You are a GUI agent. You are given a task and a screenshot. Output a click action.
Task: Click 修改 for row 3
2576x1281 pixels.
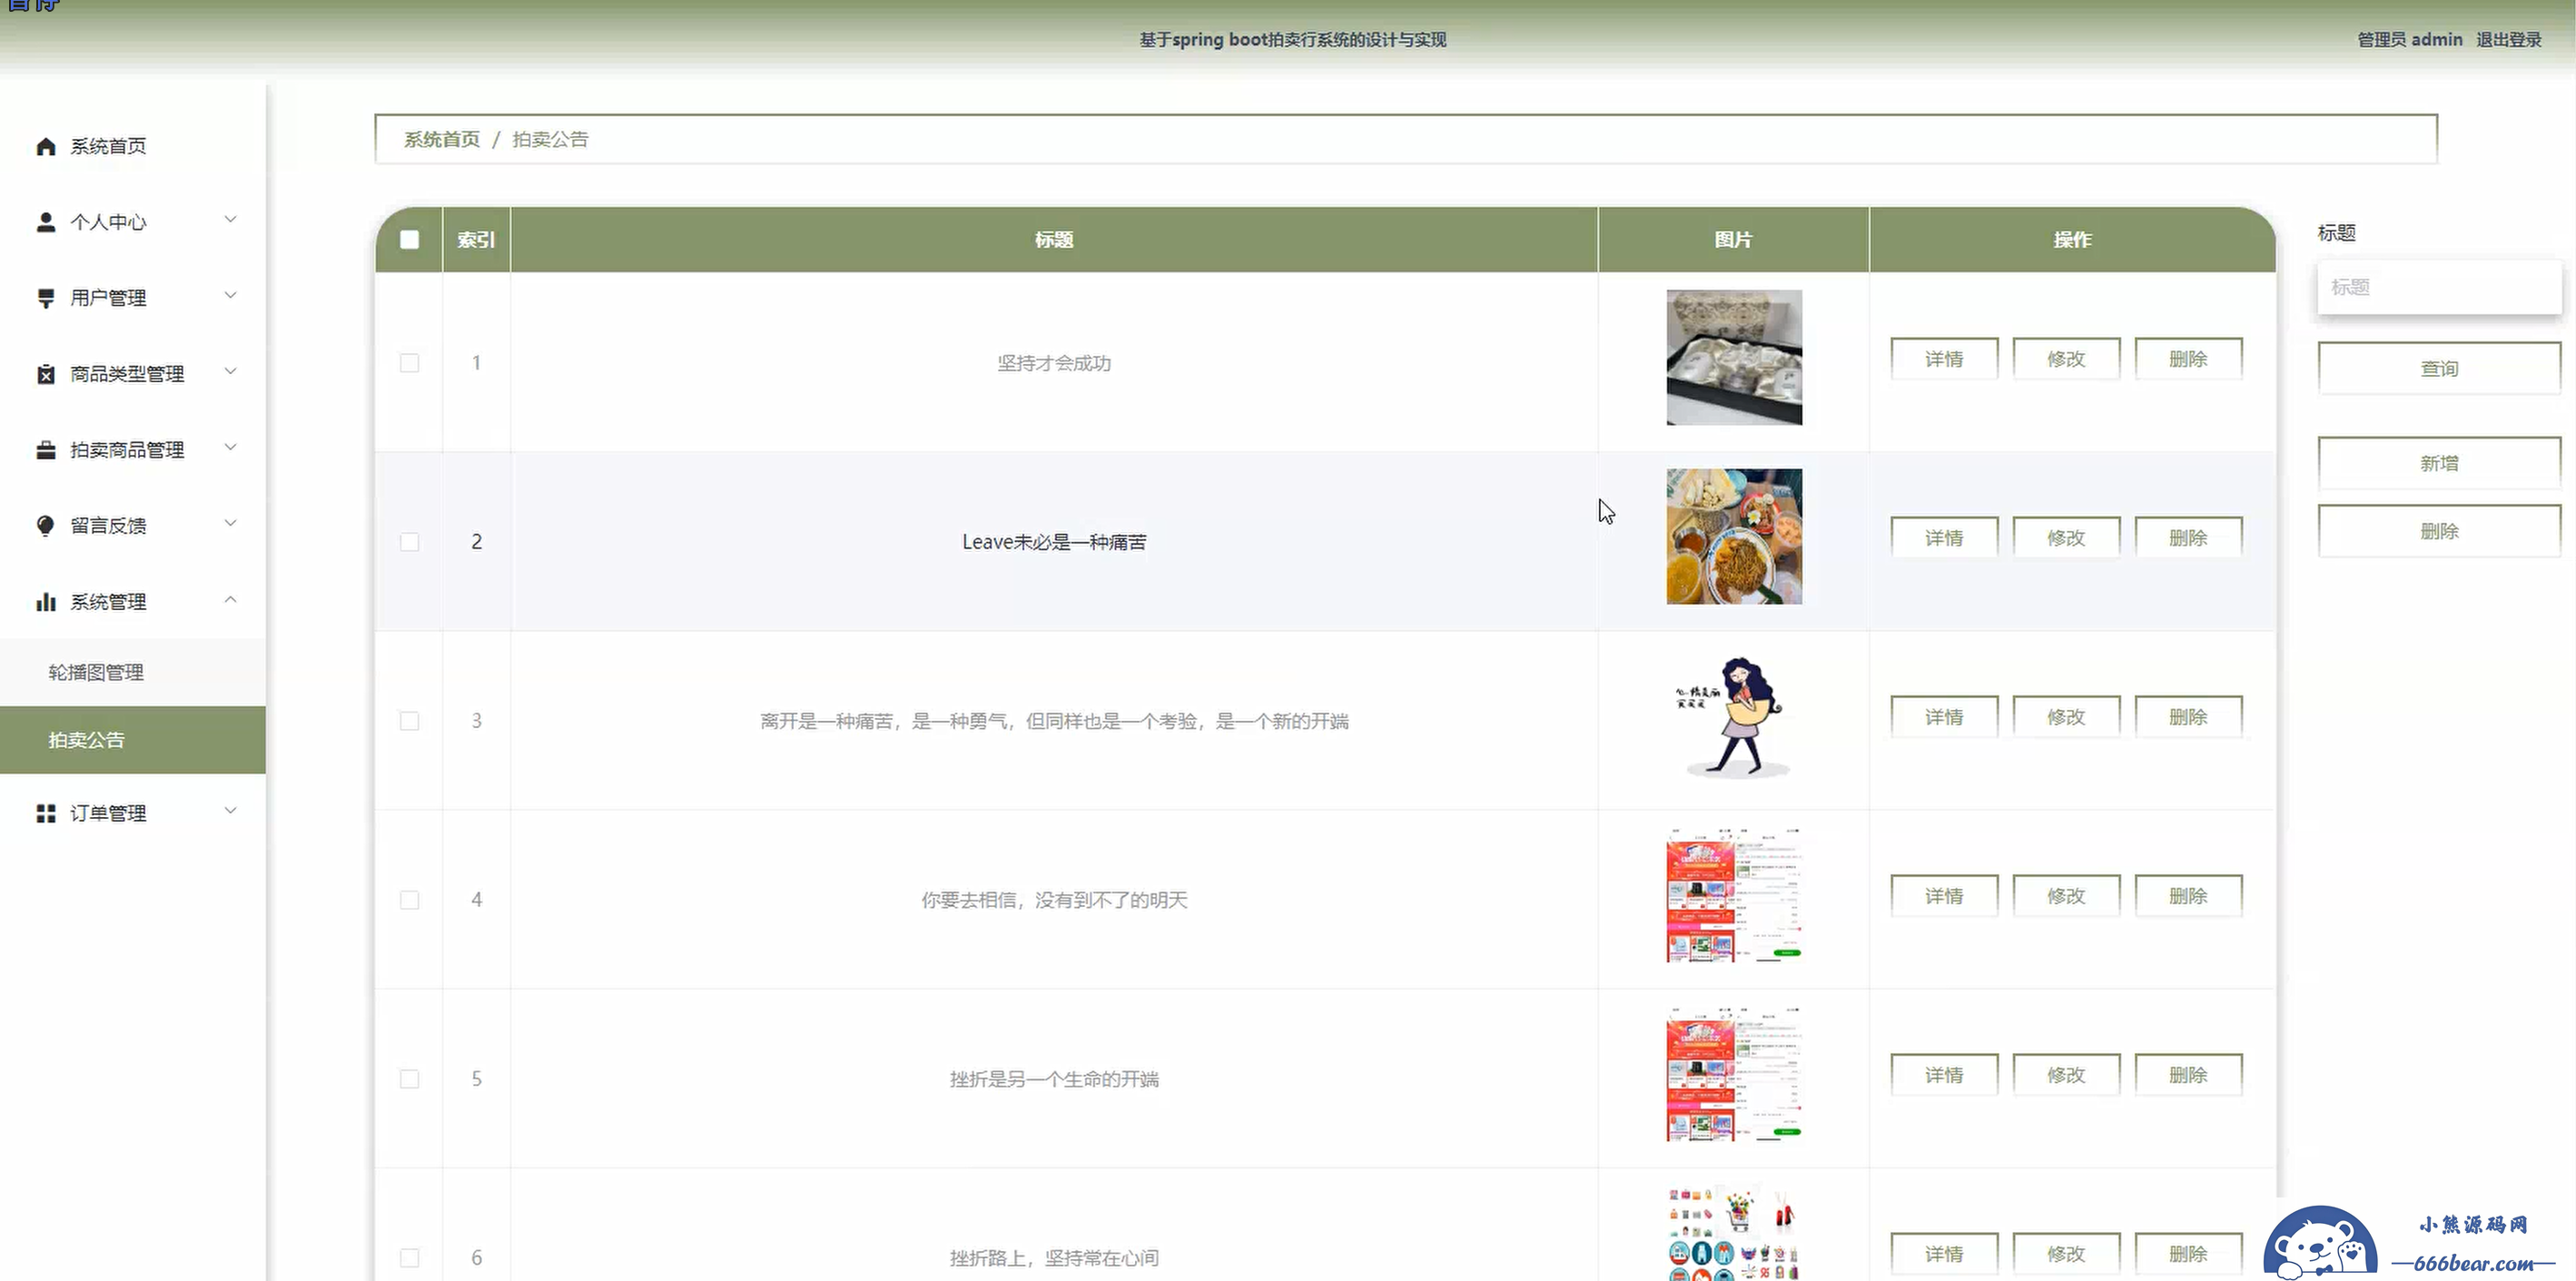click(x=2066, y=717)
